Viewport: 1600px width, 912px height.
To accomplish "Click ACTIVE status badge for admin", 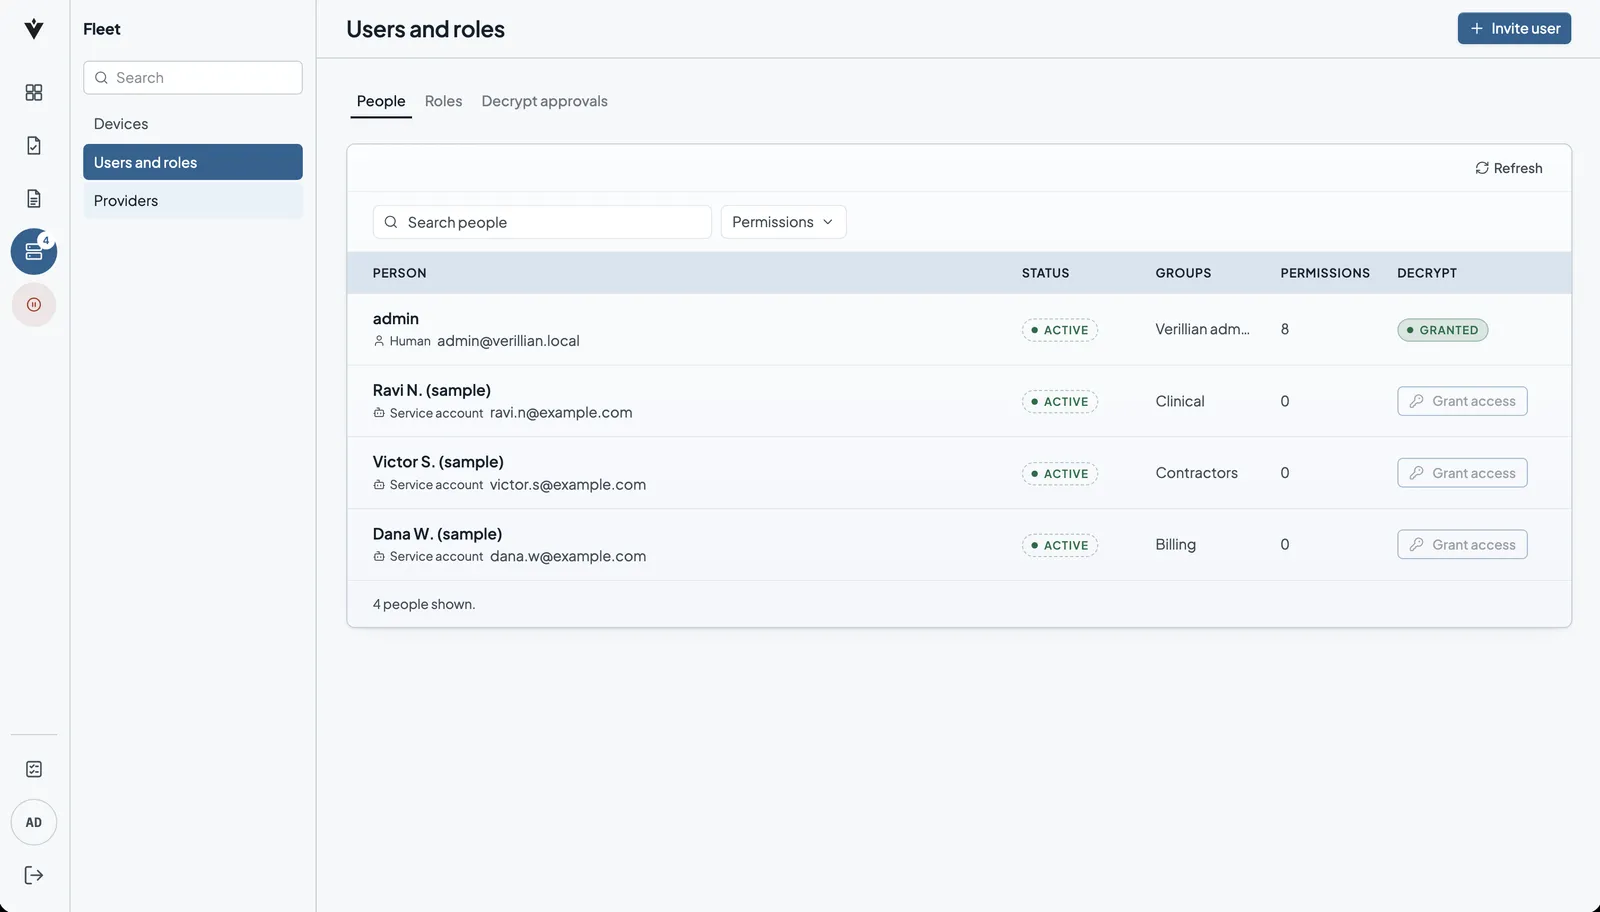I will (x=1060, y=330).
